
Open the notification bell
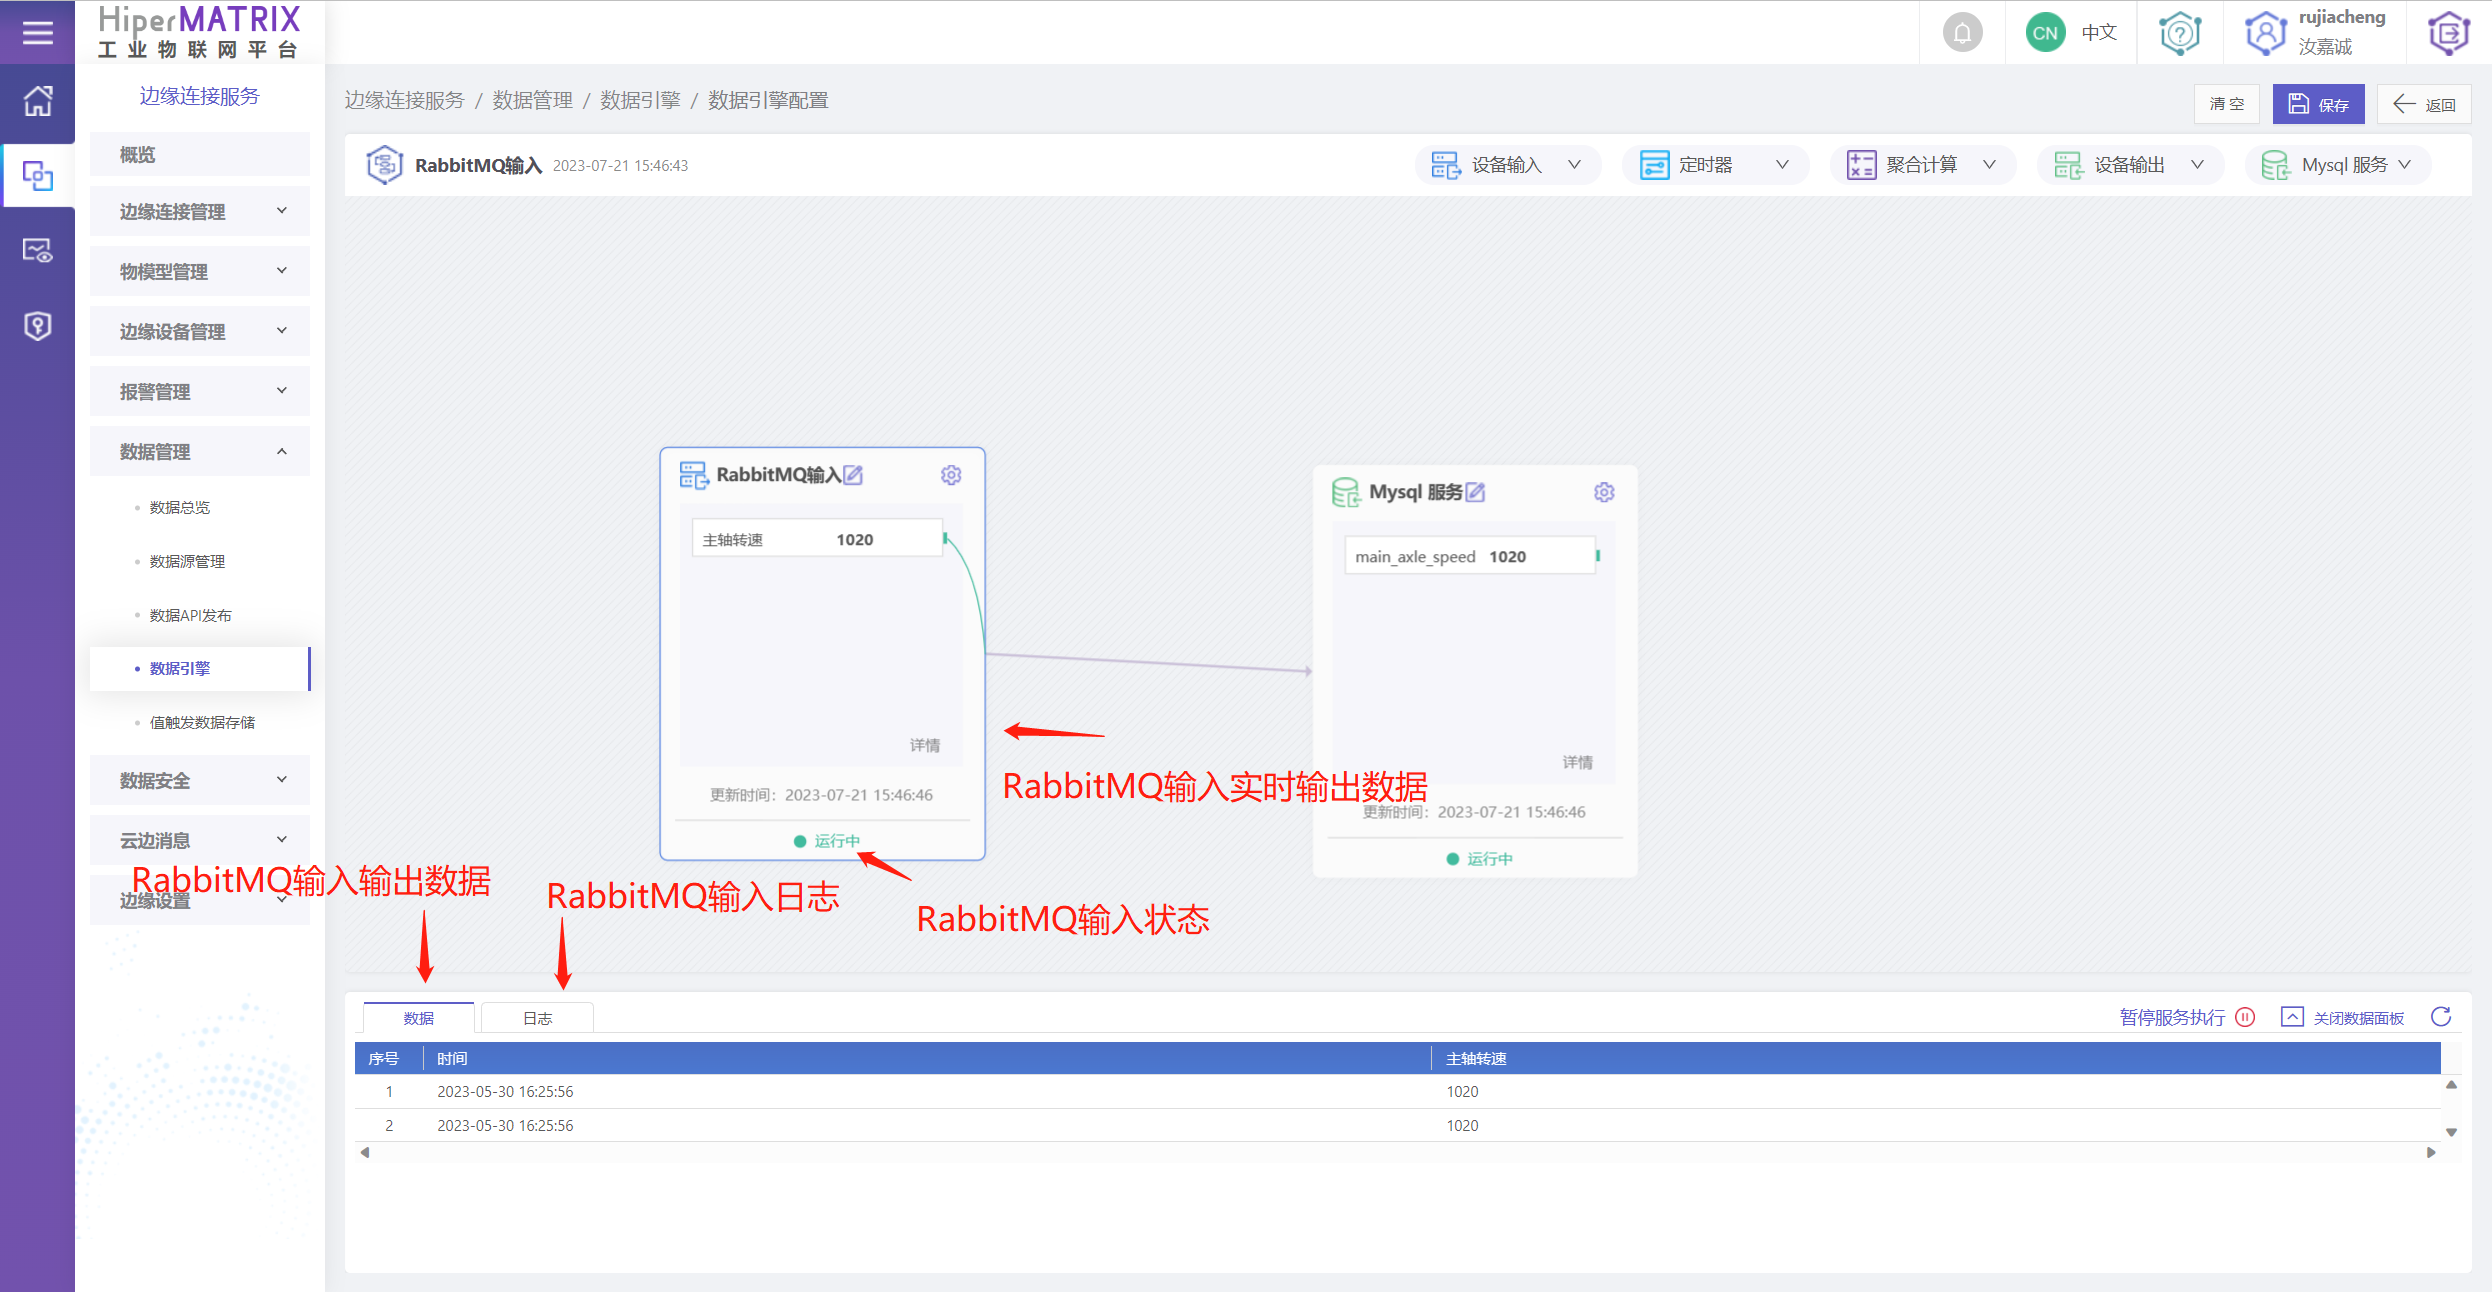(1962, 33)
